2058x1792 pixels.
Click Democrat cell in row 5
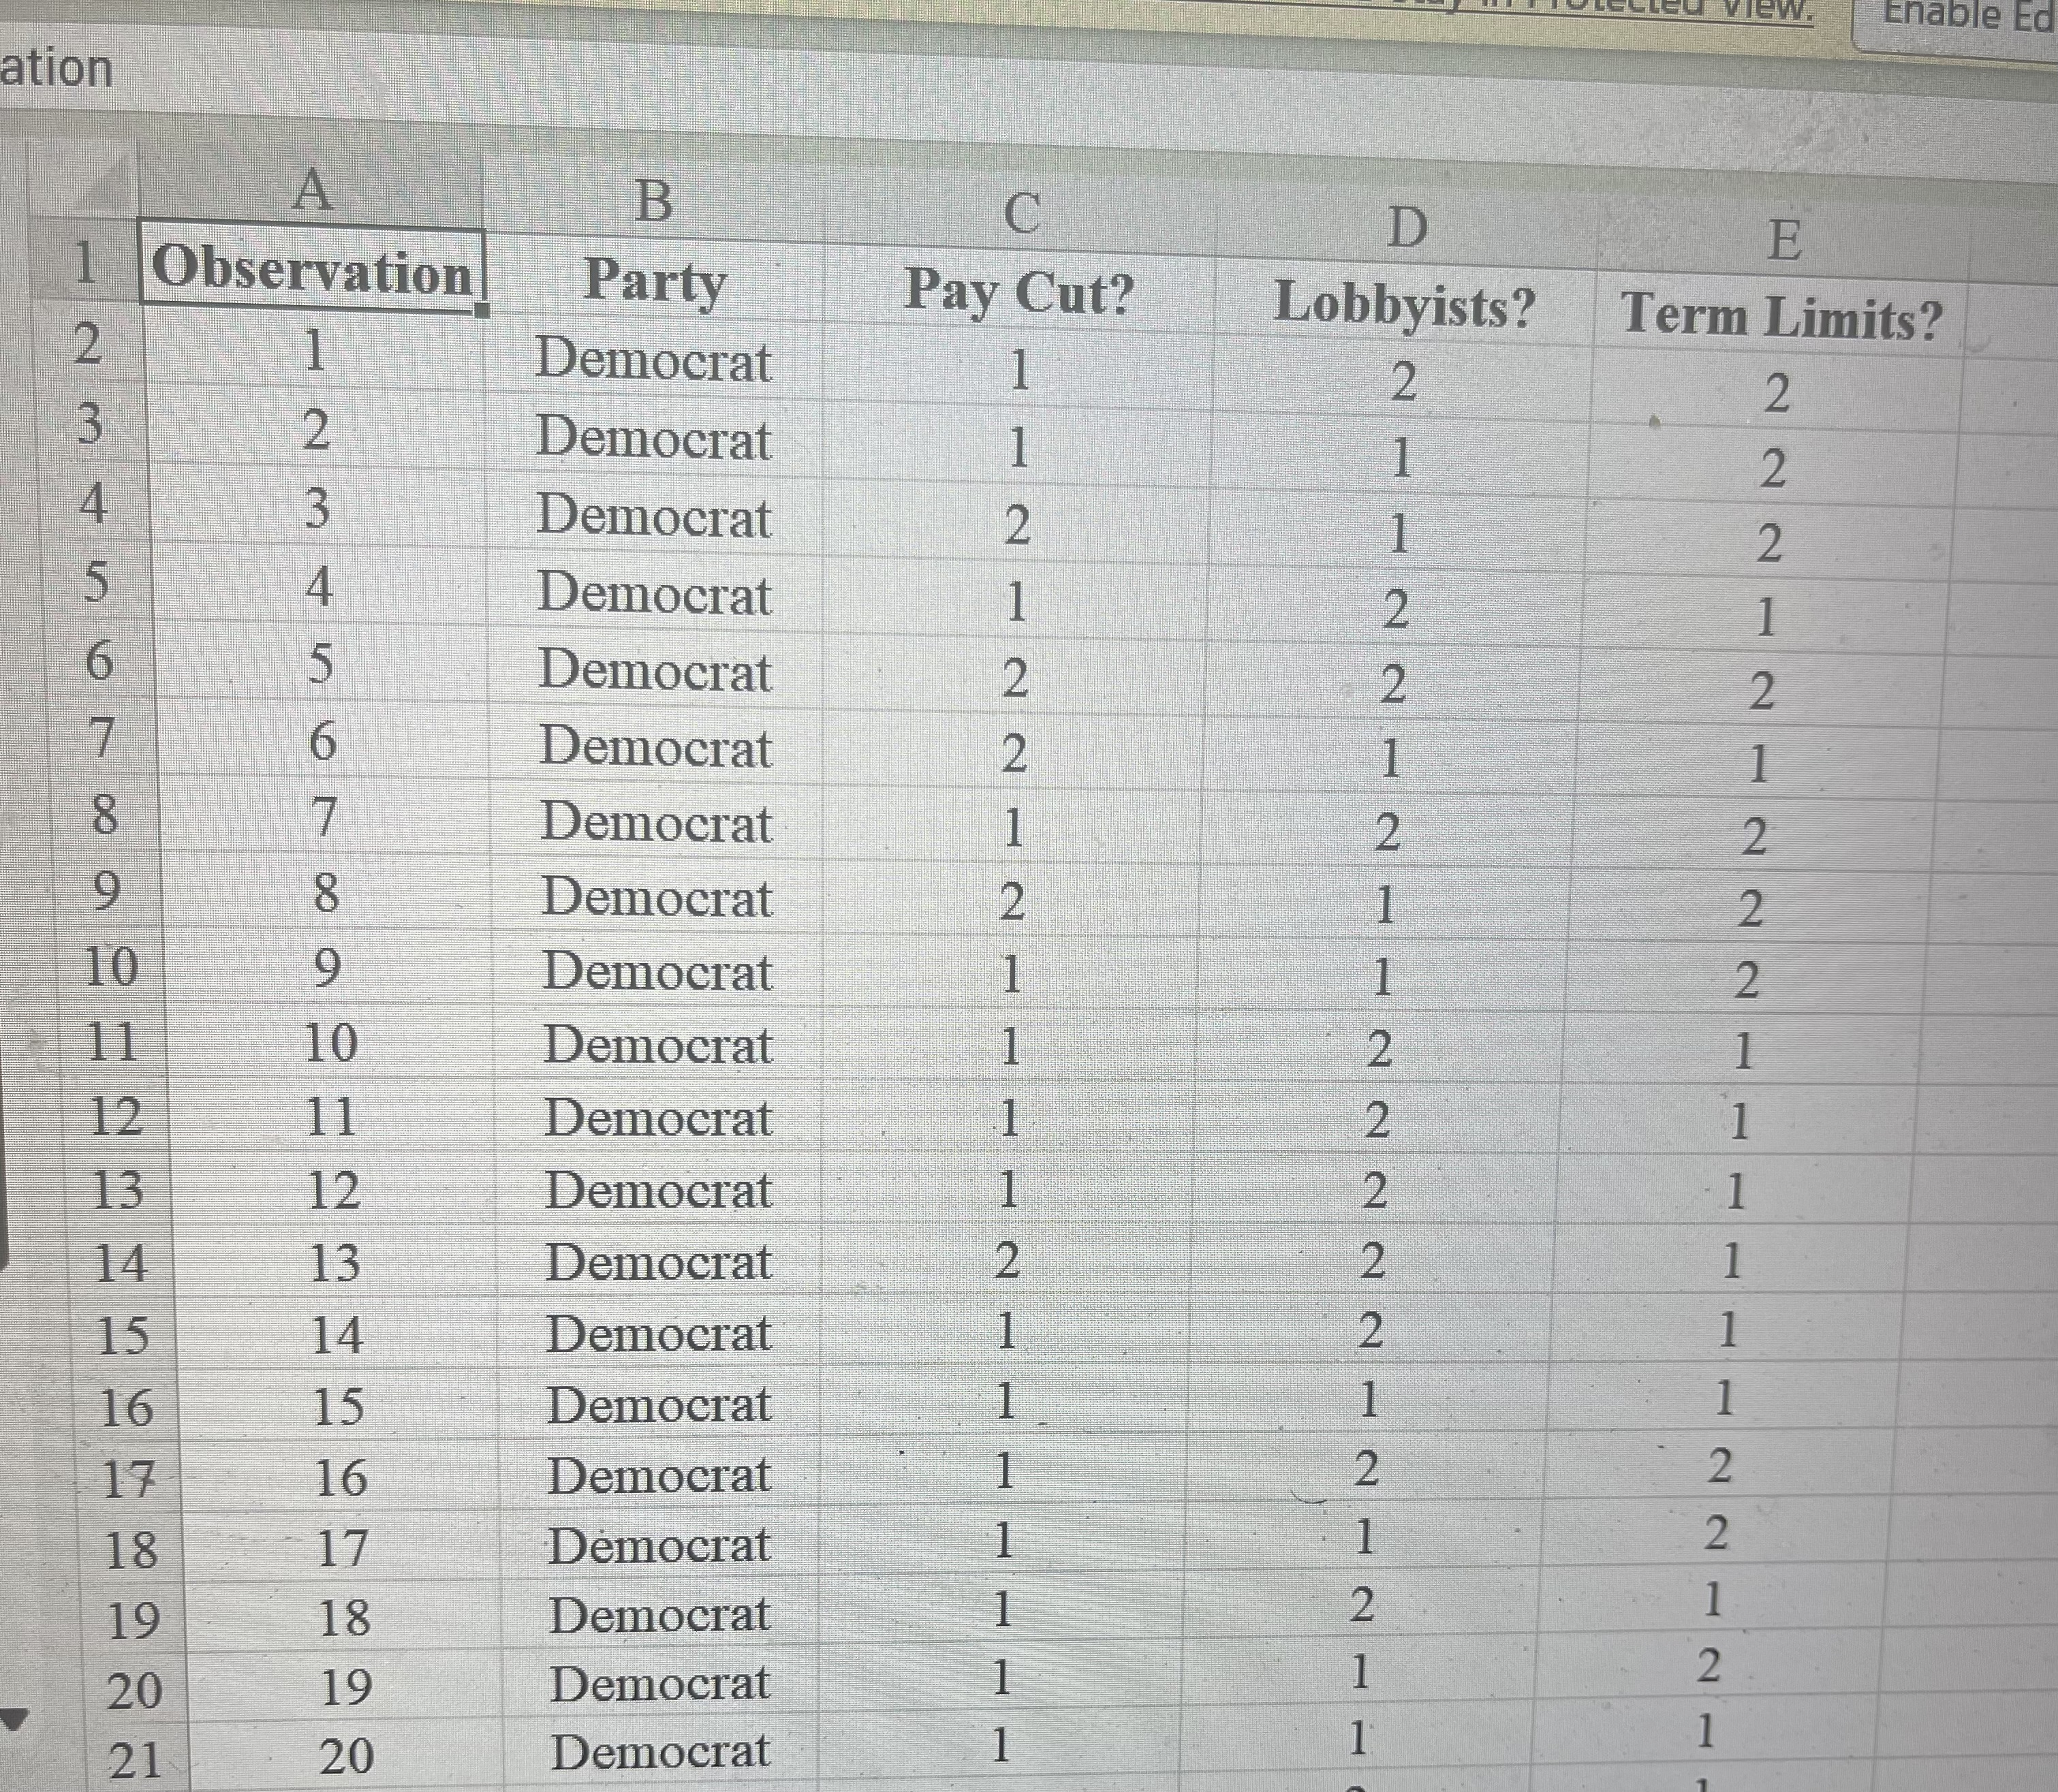[x=654, y=593]
